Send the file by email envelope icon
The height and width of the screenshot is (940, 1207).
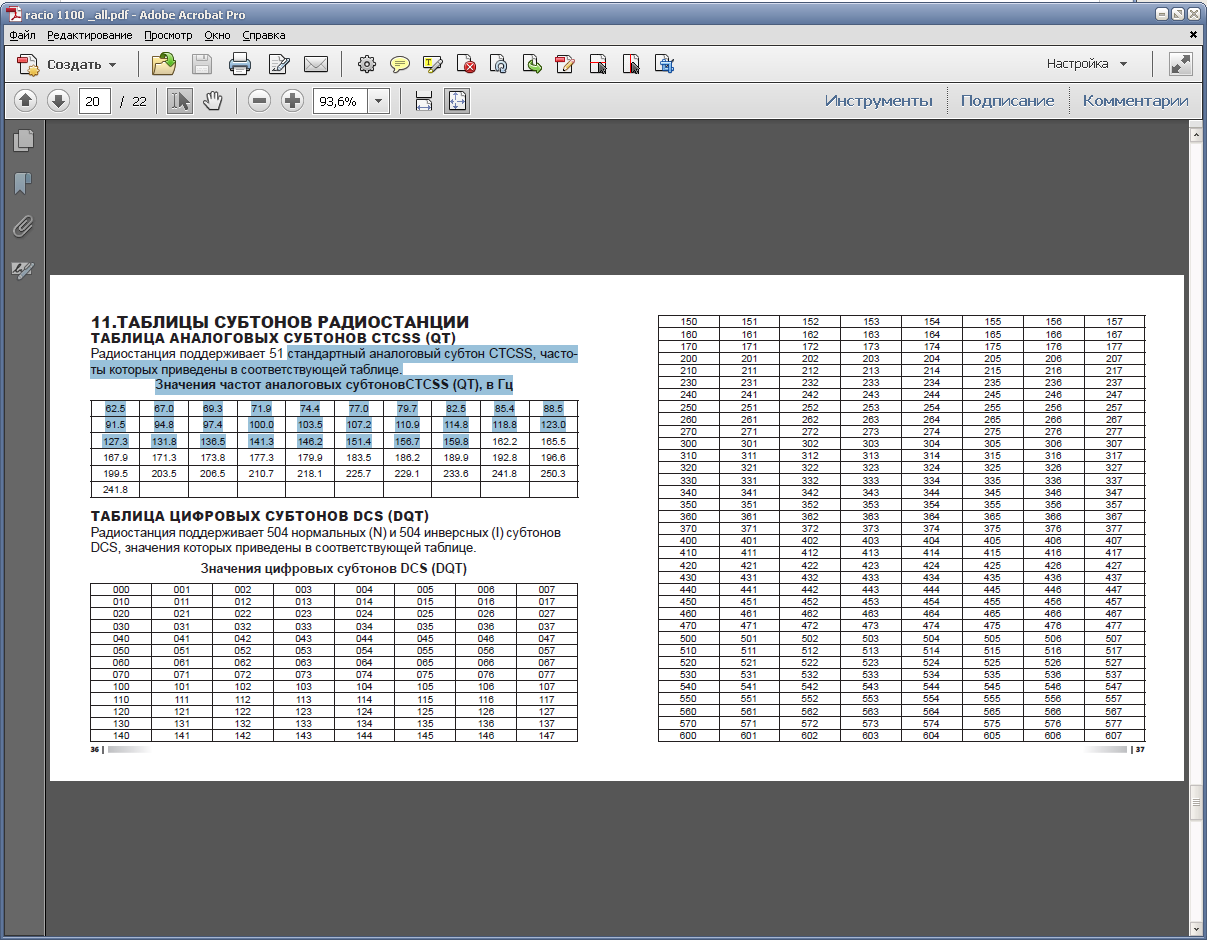pyautogui.click(x=316, y=65)
